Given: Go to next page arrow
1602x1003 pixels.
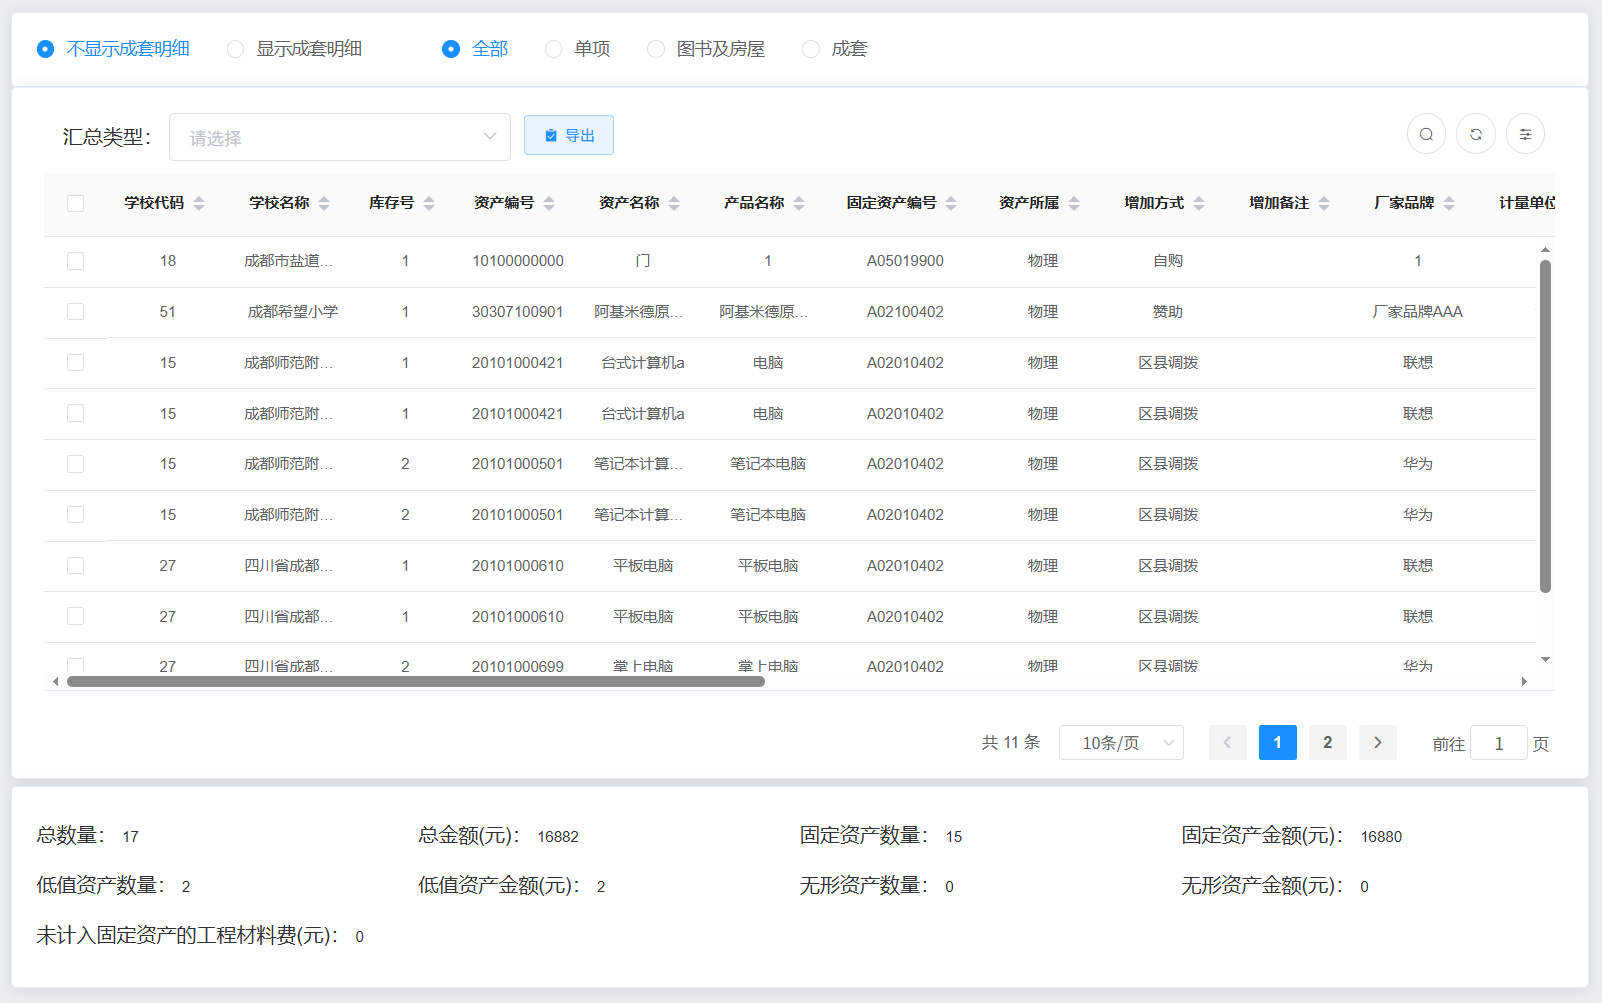Looking at the screenshot, I should tap(1377, 742).
